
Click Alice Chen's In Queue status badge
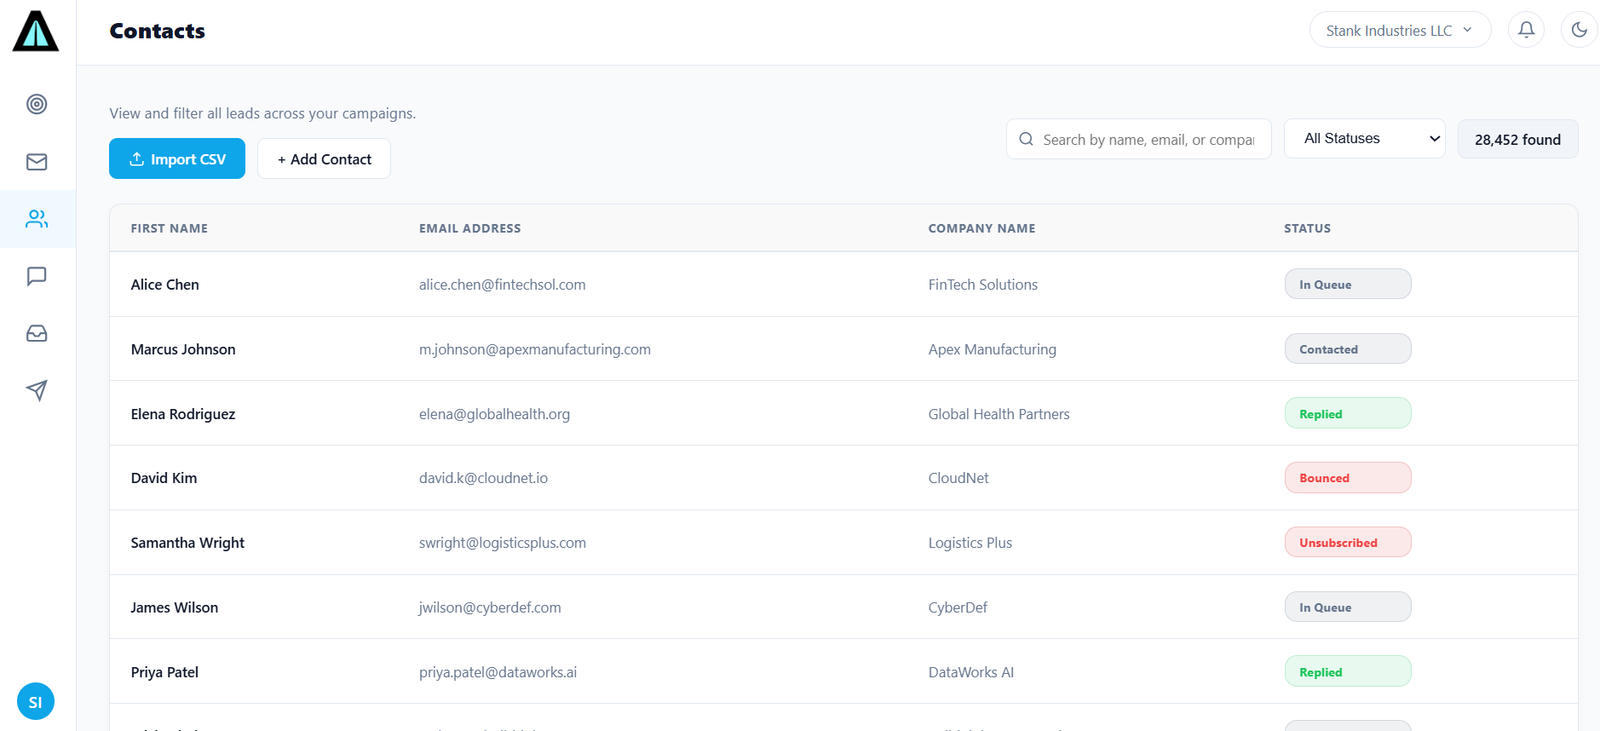click(x=1348, y=284)
